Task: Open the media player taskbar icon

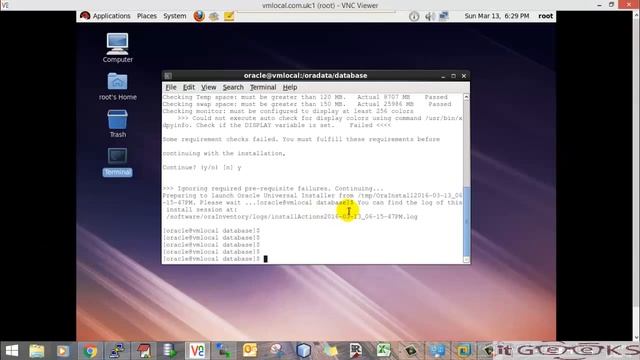Action: point(63,351)
